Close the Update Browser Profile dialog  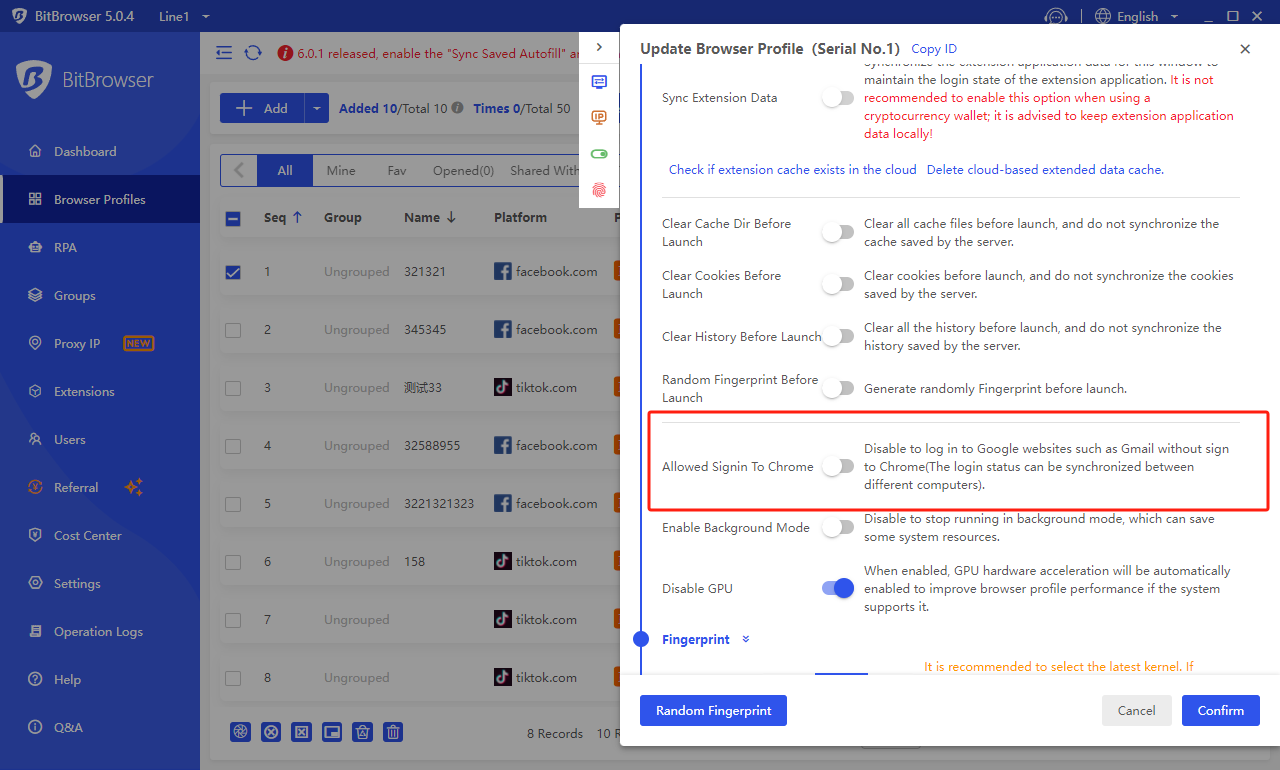point(1245,49)
